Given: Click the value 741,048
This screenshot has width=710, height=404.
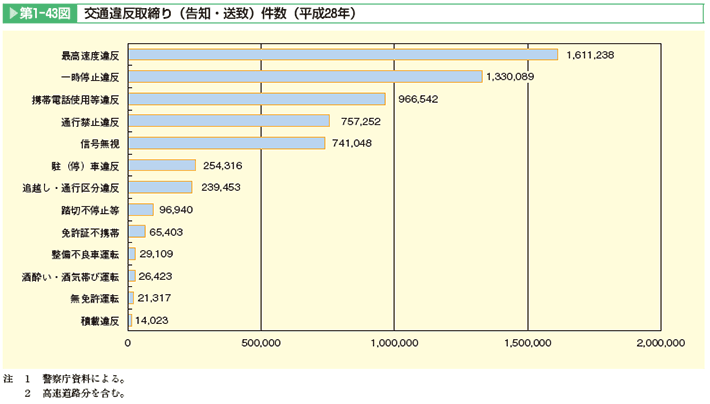Looking at the screenshot, I should click(352, 143).
